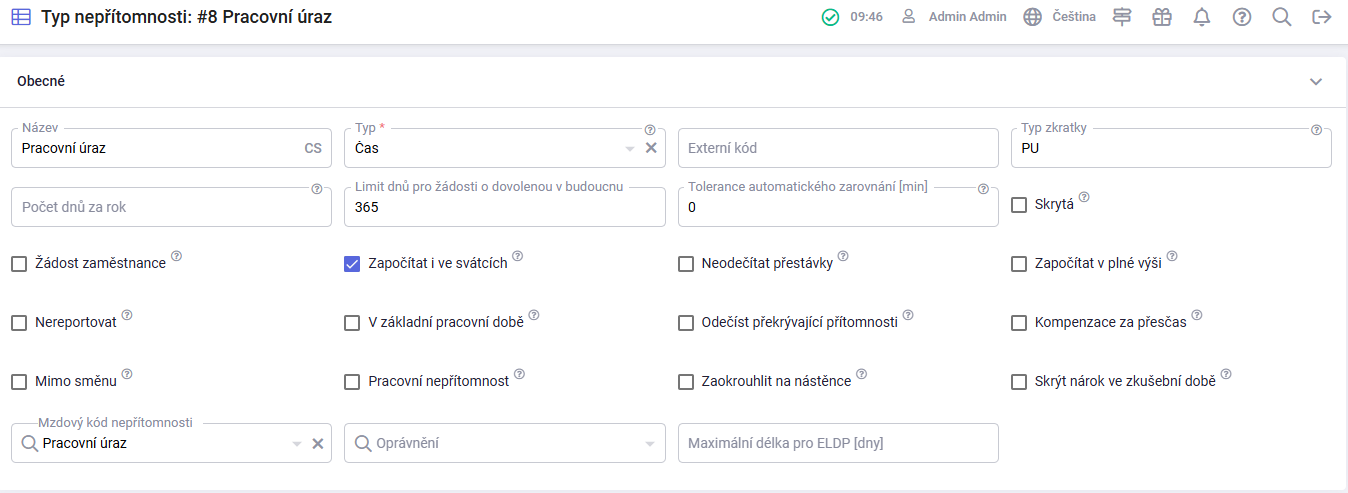
Task: Collapse the Obecné section chevron
Action: pyautogui.click(x=1316, y=82)
